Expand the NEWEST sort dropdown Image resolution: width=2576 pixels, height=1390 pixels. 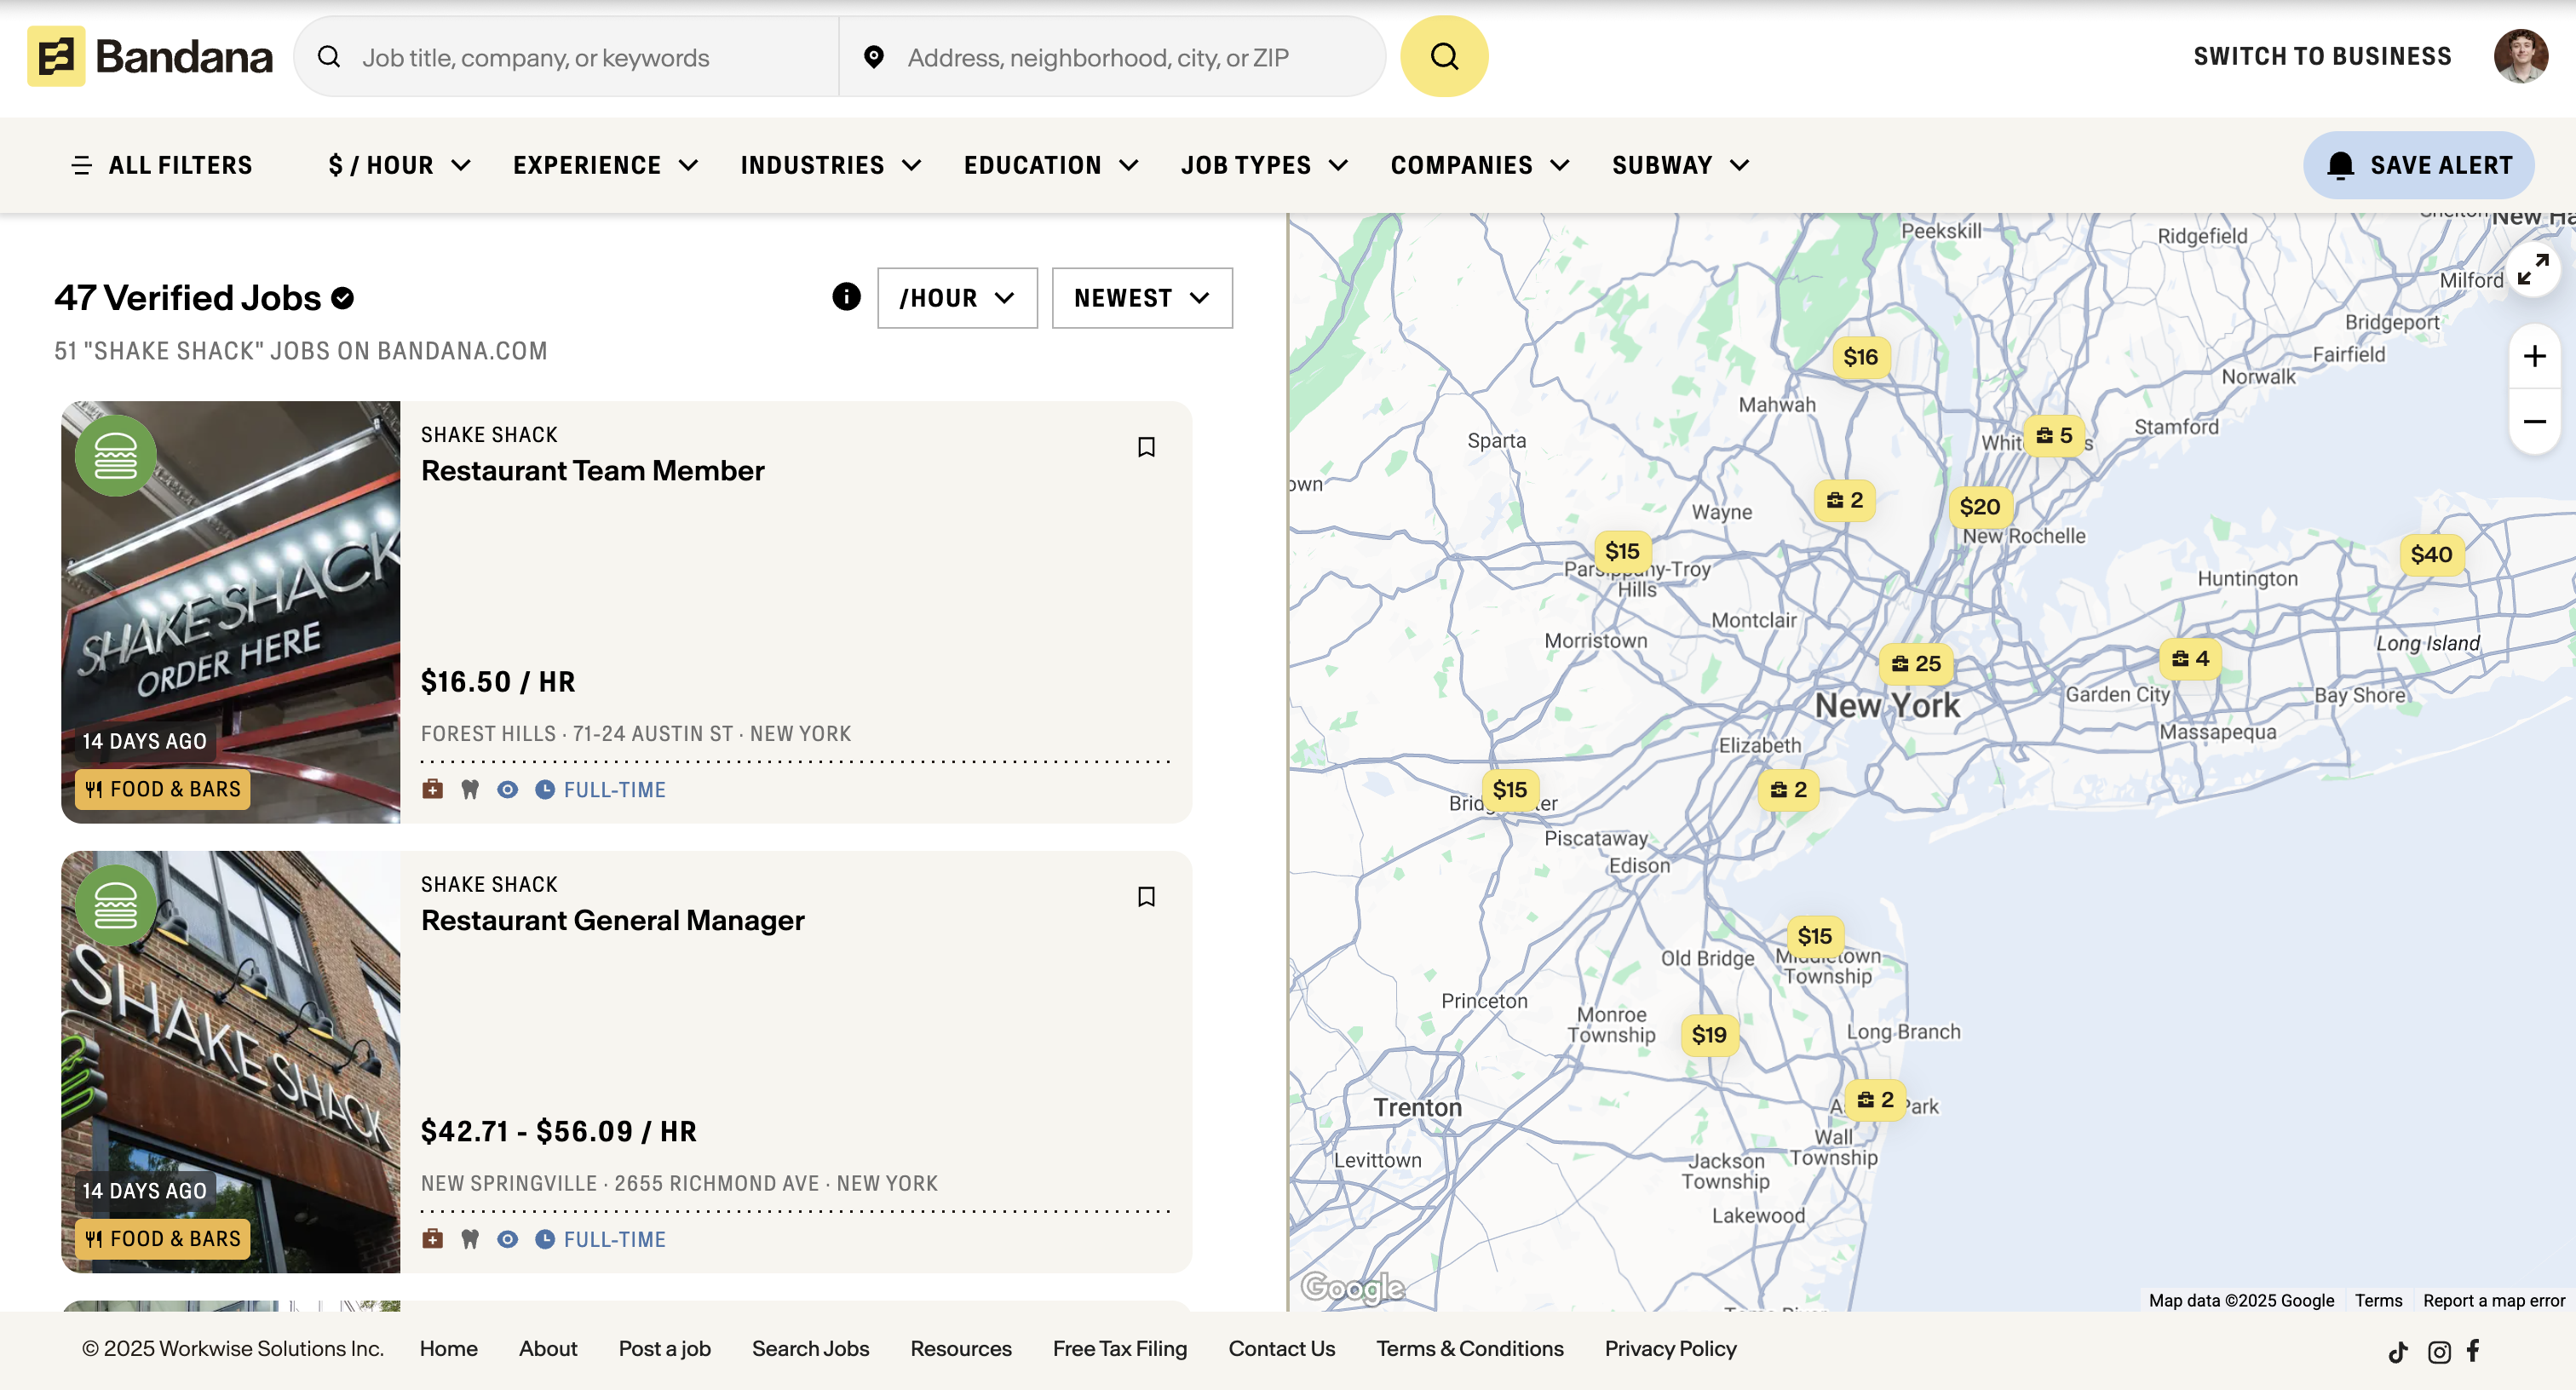(x=1141, y=298)
